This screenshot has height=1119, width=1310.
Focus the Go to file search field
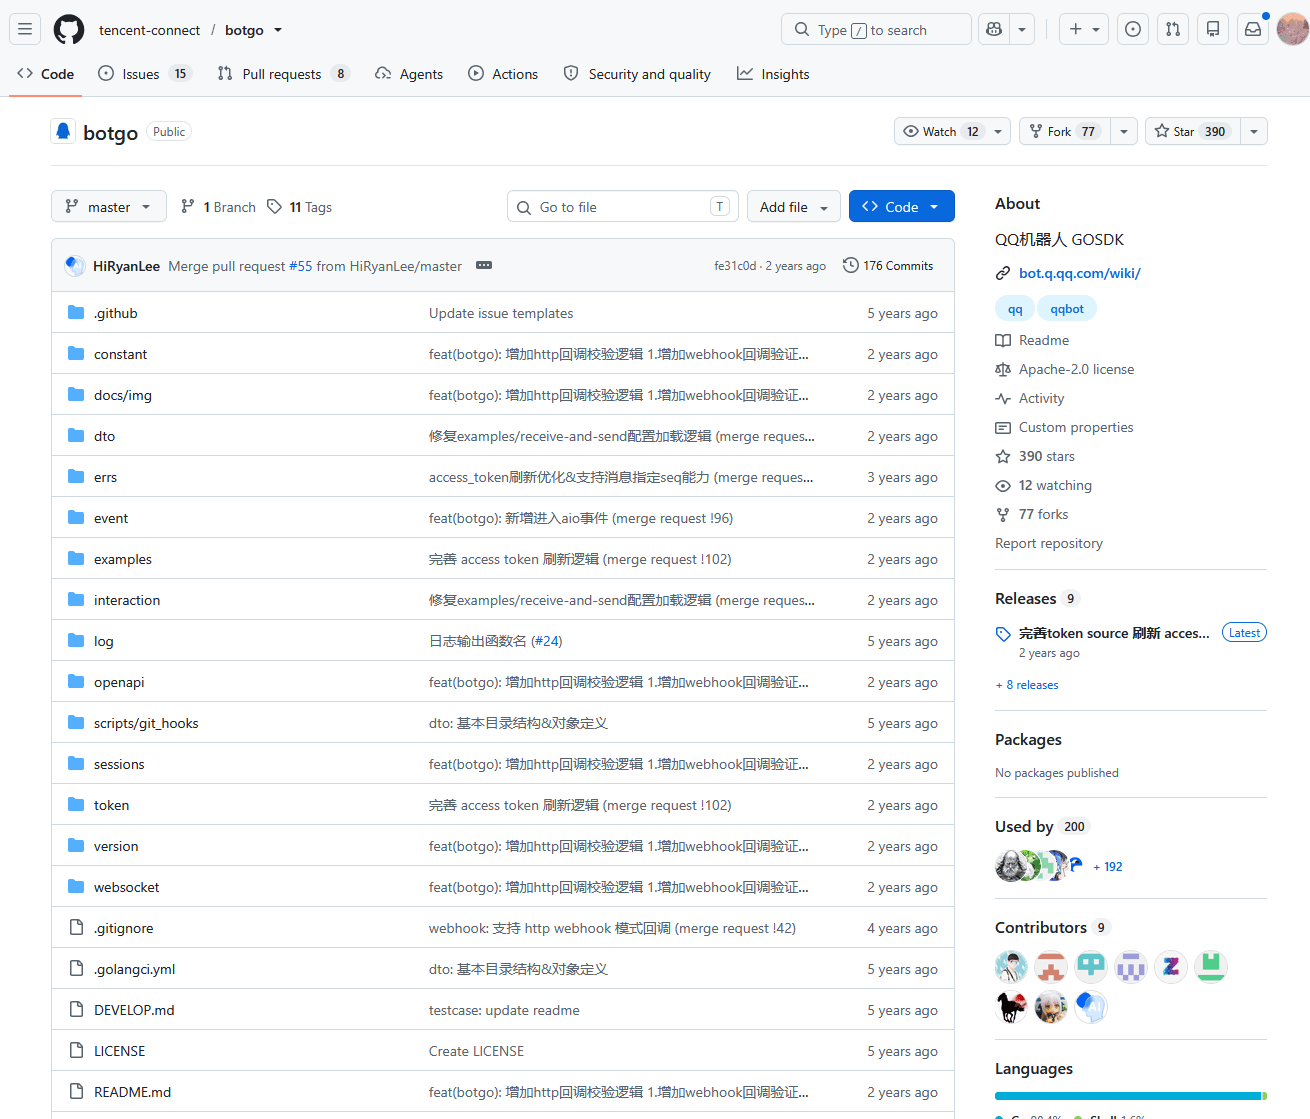pyautogui.click(x=623, y=207)
